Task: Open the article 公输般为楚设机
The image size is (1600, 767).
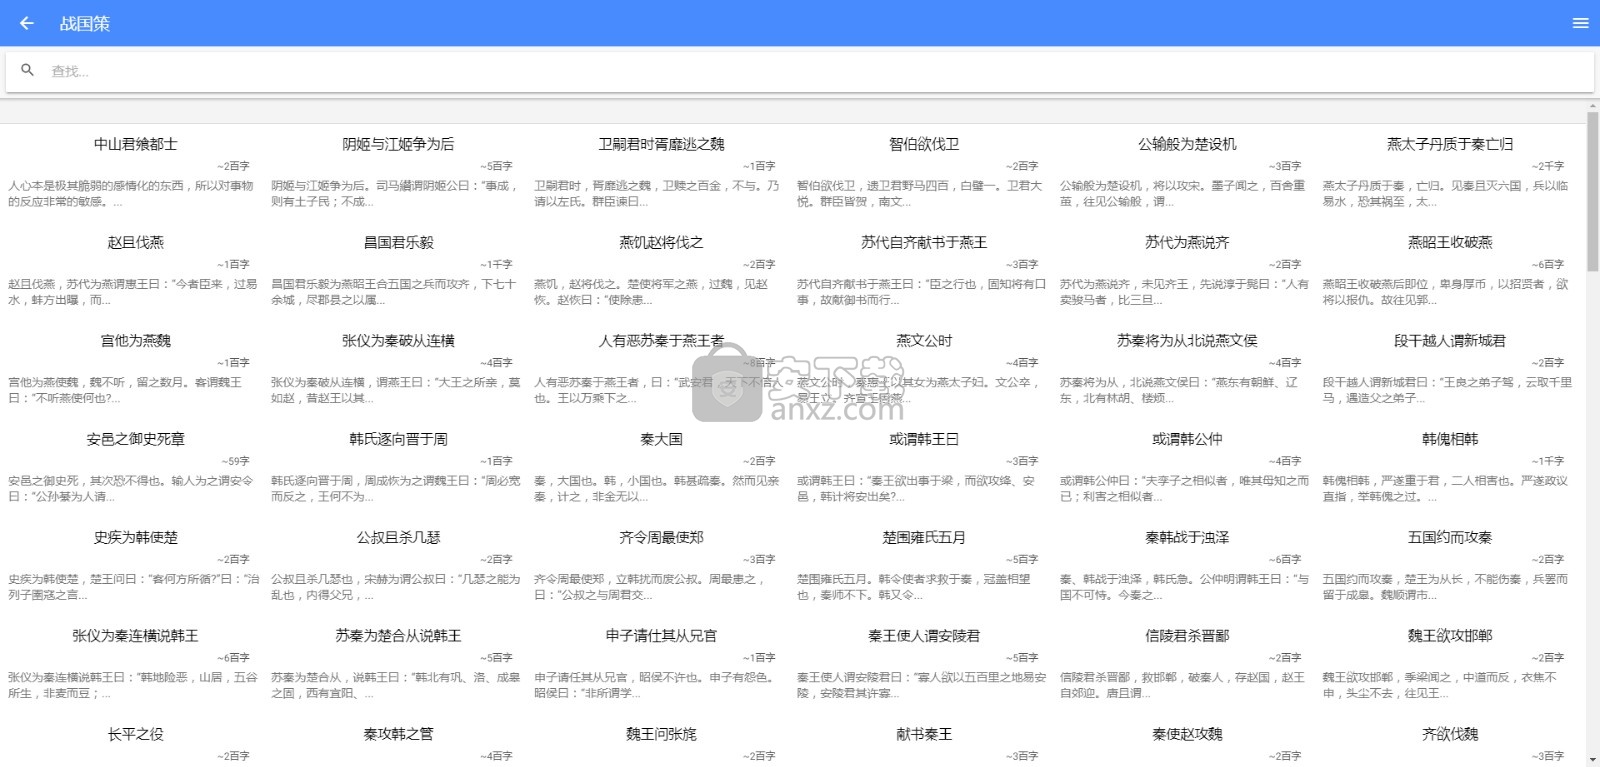Action: (1187, 144)
